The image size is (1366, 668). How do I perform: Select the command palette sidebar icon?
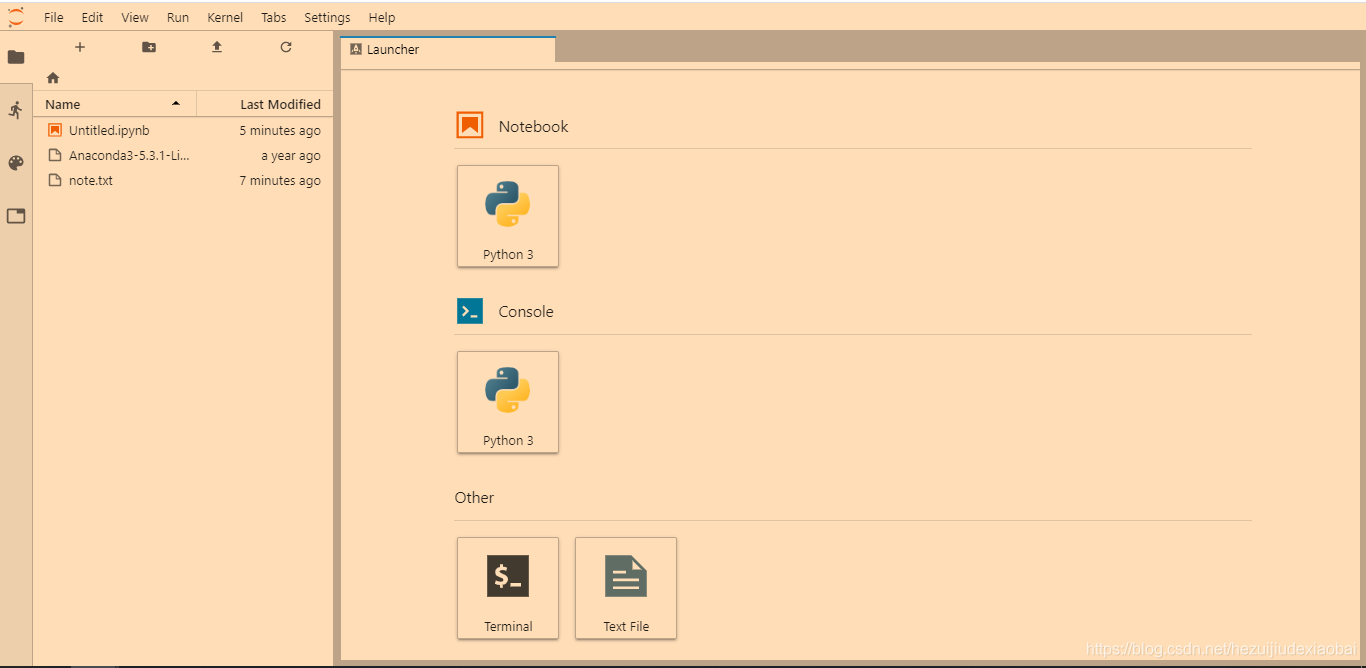[16, 162]
